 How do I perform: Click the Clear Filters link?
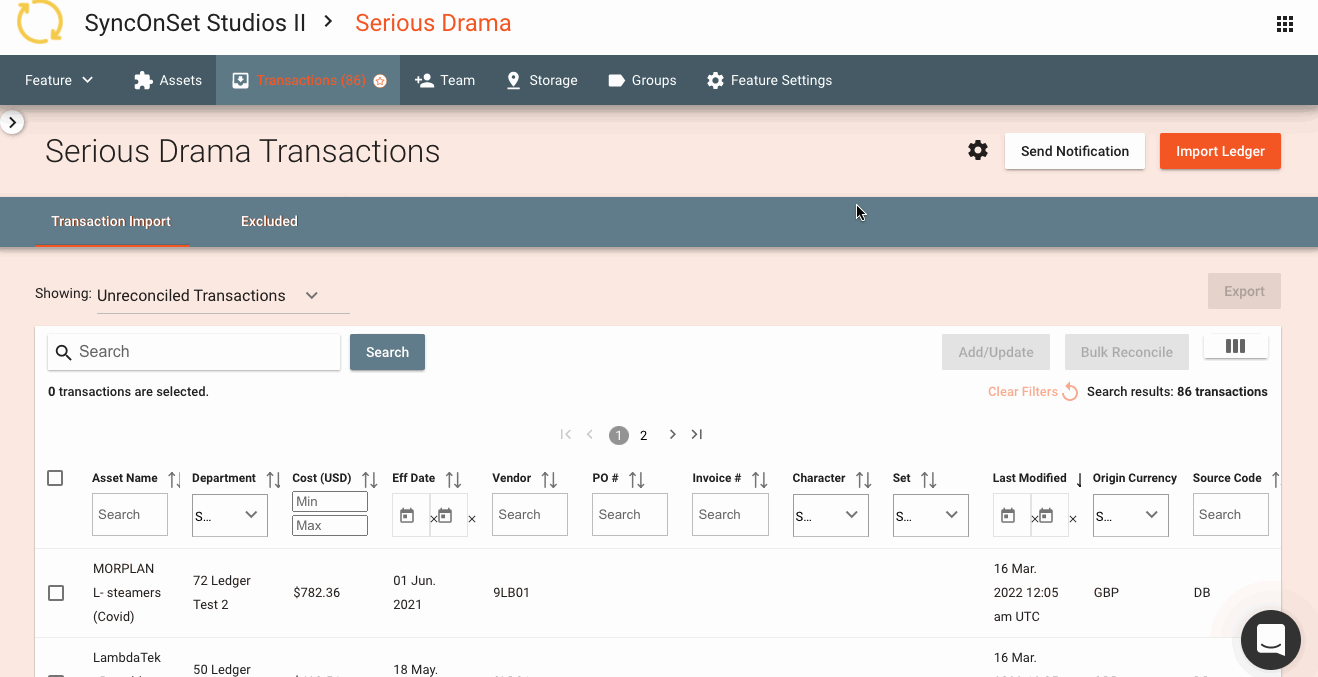pos(1023,392)
